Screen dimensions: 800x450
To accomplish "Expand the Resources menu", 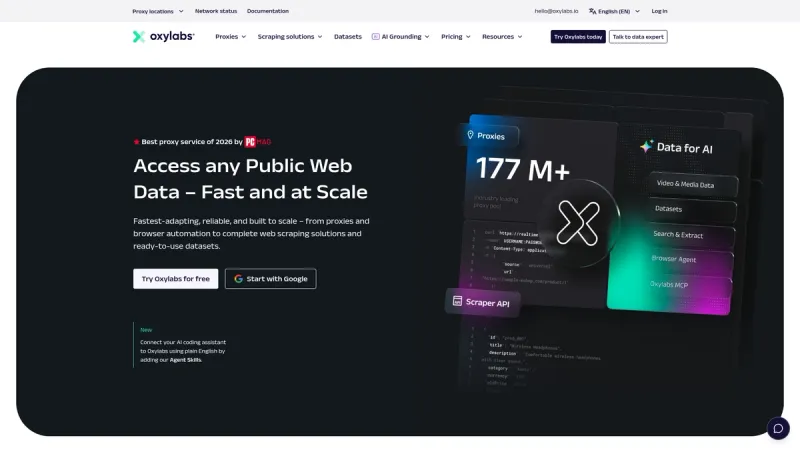I will coord(502,37).
